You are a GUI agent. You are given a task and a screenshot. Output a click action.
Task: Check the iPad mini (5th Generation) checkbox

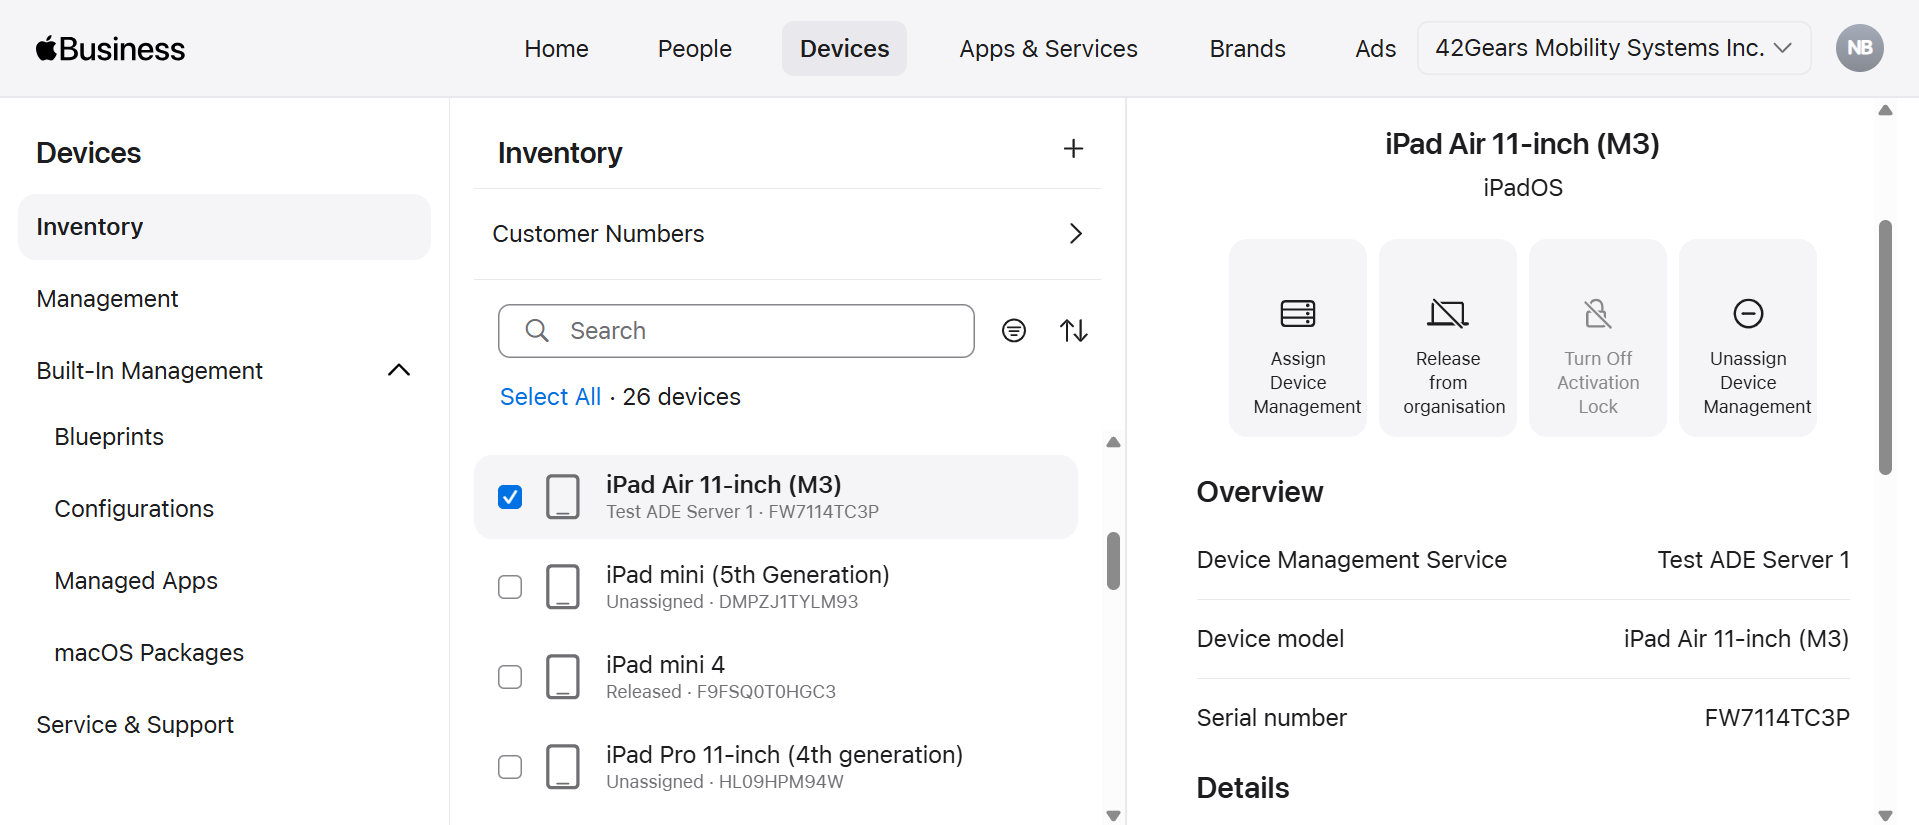point(510,587)
